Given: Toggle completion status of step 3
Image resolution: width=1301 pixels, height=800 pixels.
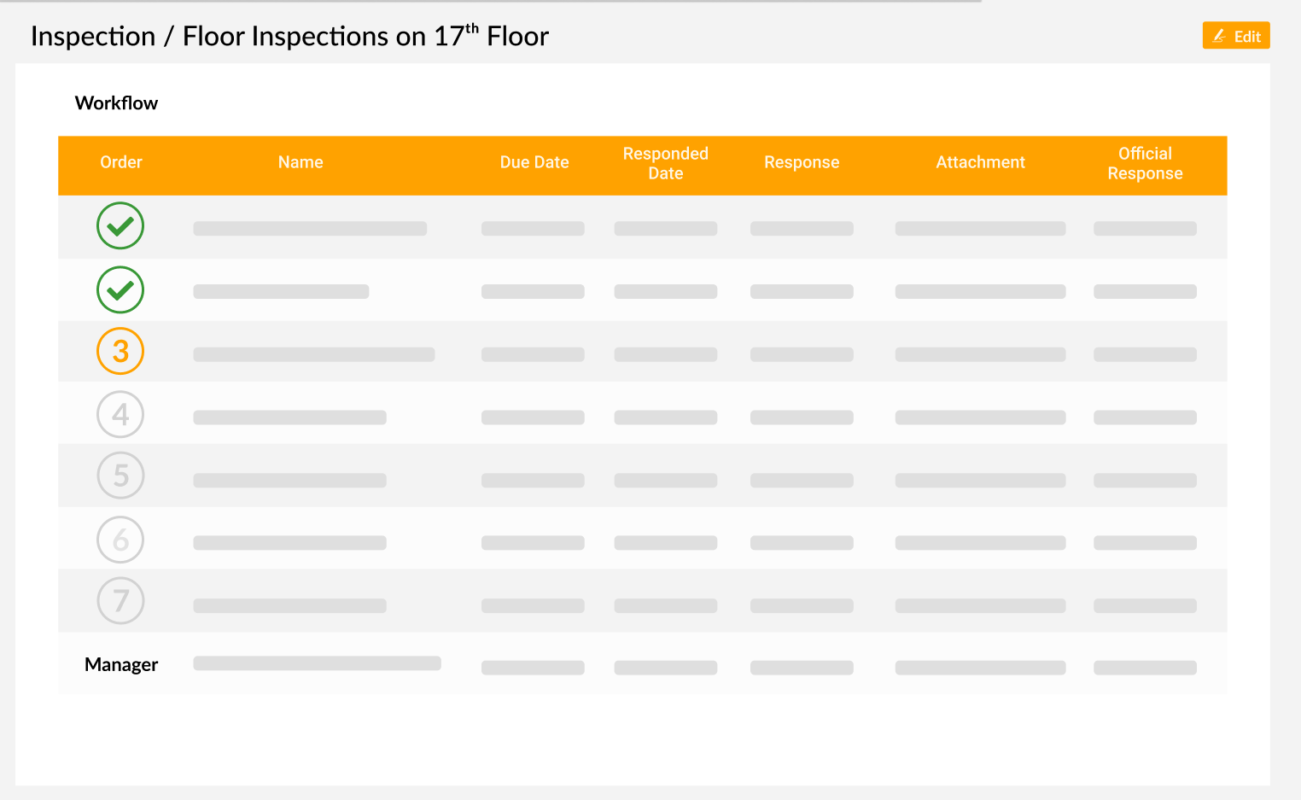Looking at the screenshot, I should 120,351.
